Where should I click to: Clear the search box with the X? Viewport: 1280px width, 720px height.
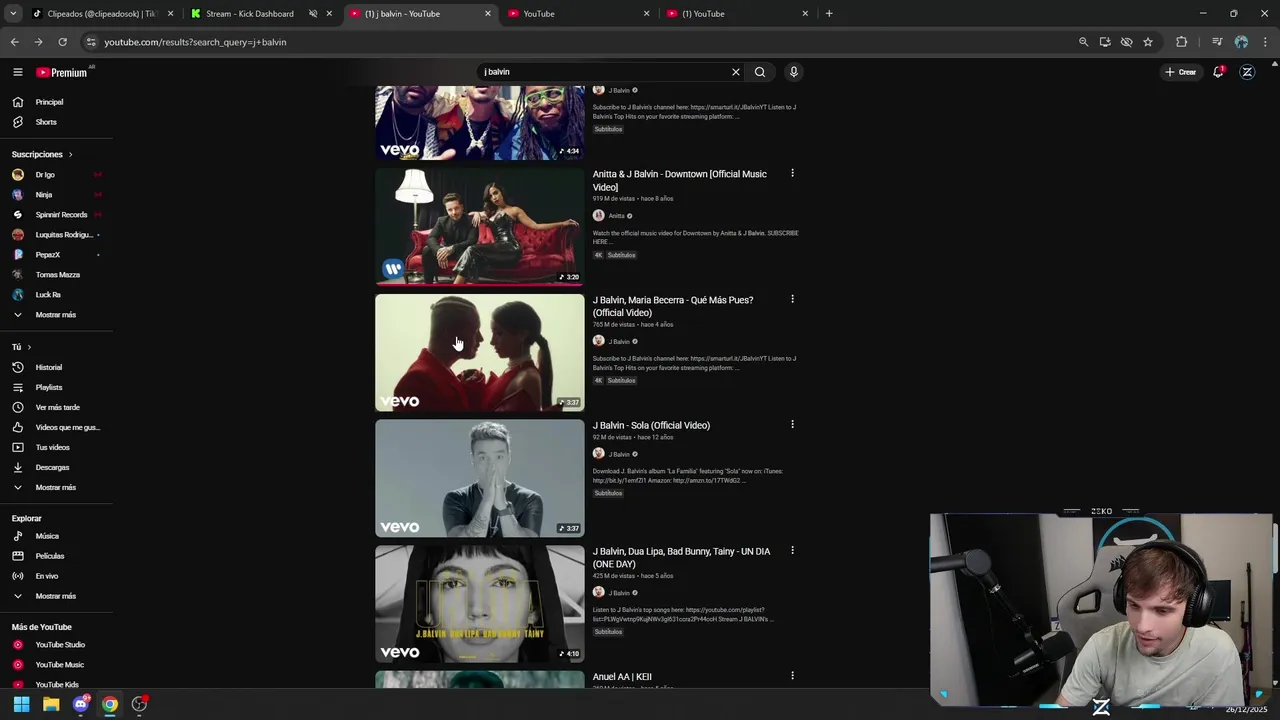tap(736, 72)
